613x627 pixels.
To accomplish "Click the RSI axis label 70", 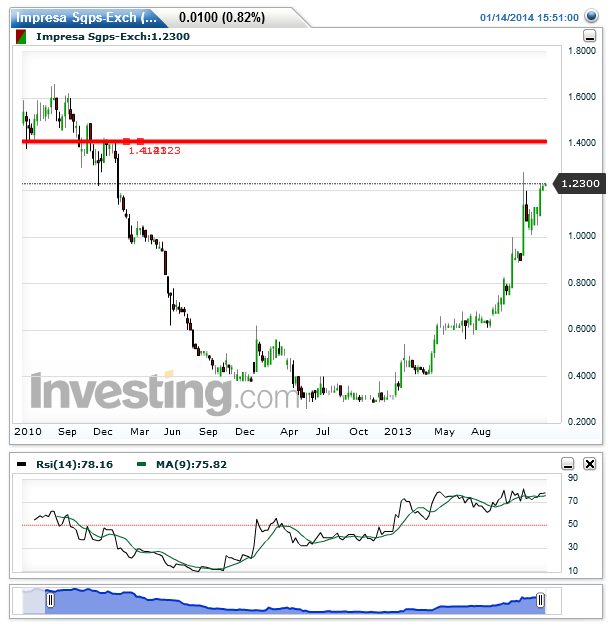I will [573, 501].
